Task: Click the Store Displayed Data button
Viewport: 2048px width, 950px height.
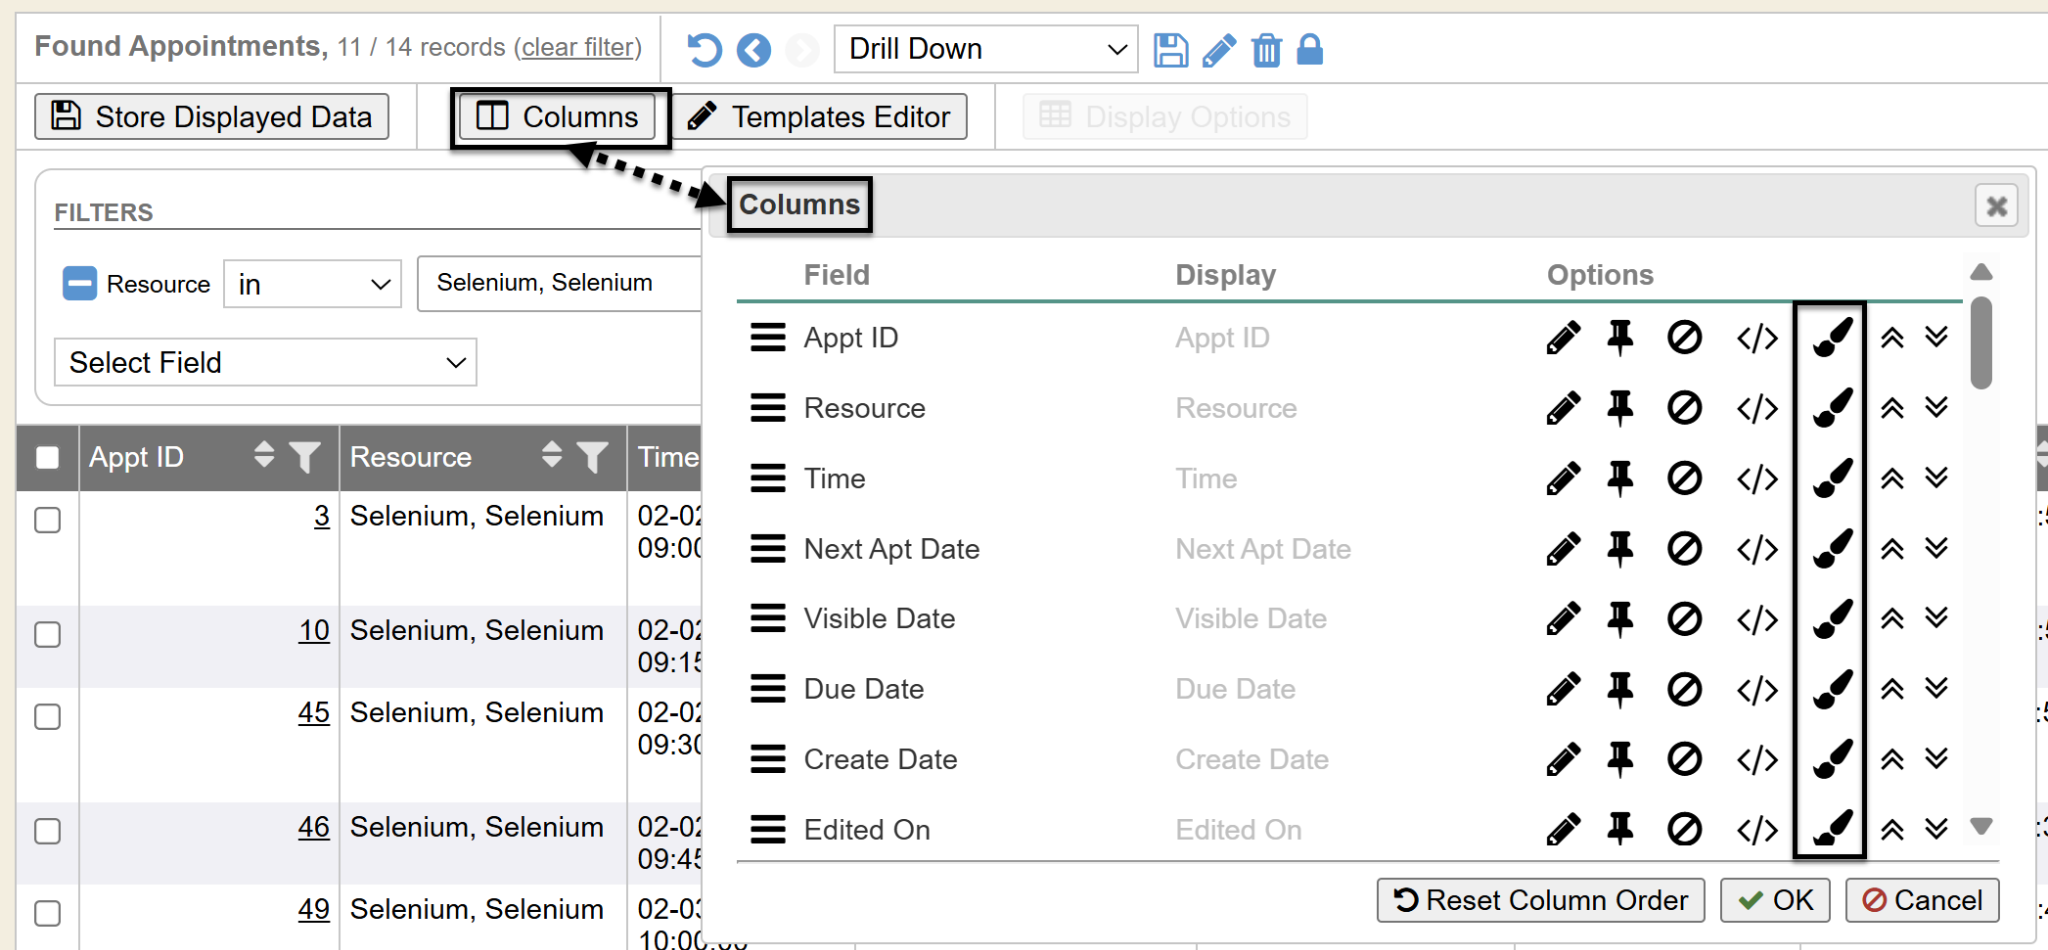Action: coord(212,117)
